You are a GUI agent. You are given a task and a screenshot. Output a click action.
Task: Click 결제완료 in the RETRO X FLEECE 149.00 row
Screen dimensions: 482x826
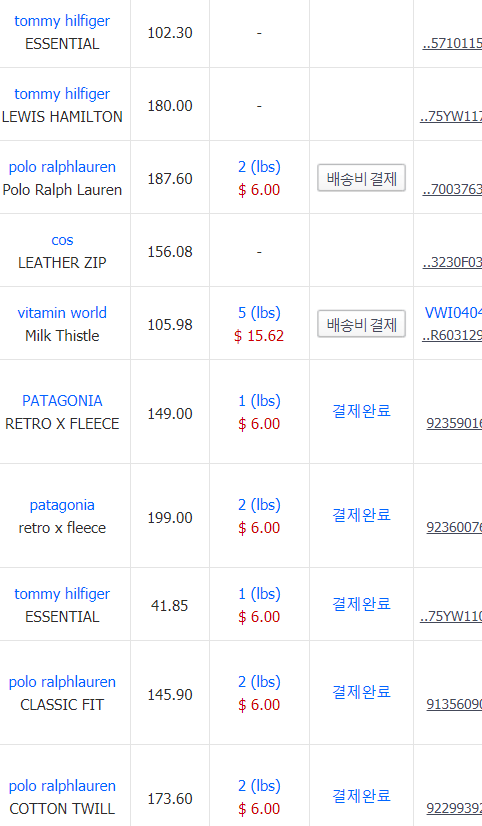361,411
